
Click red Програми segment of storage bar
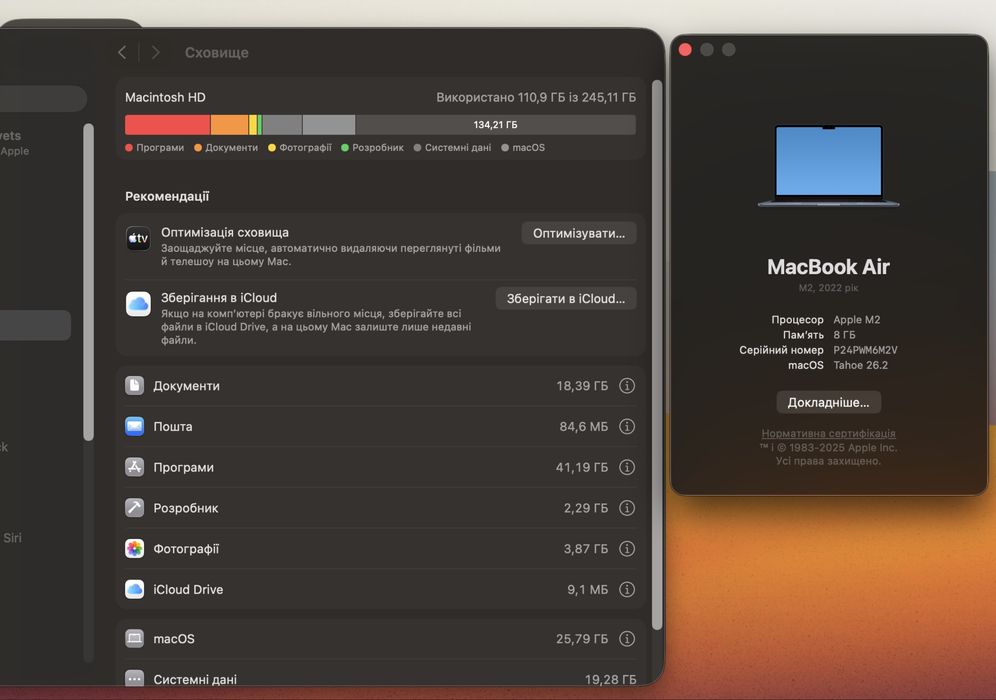167,125
